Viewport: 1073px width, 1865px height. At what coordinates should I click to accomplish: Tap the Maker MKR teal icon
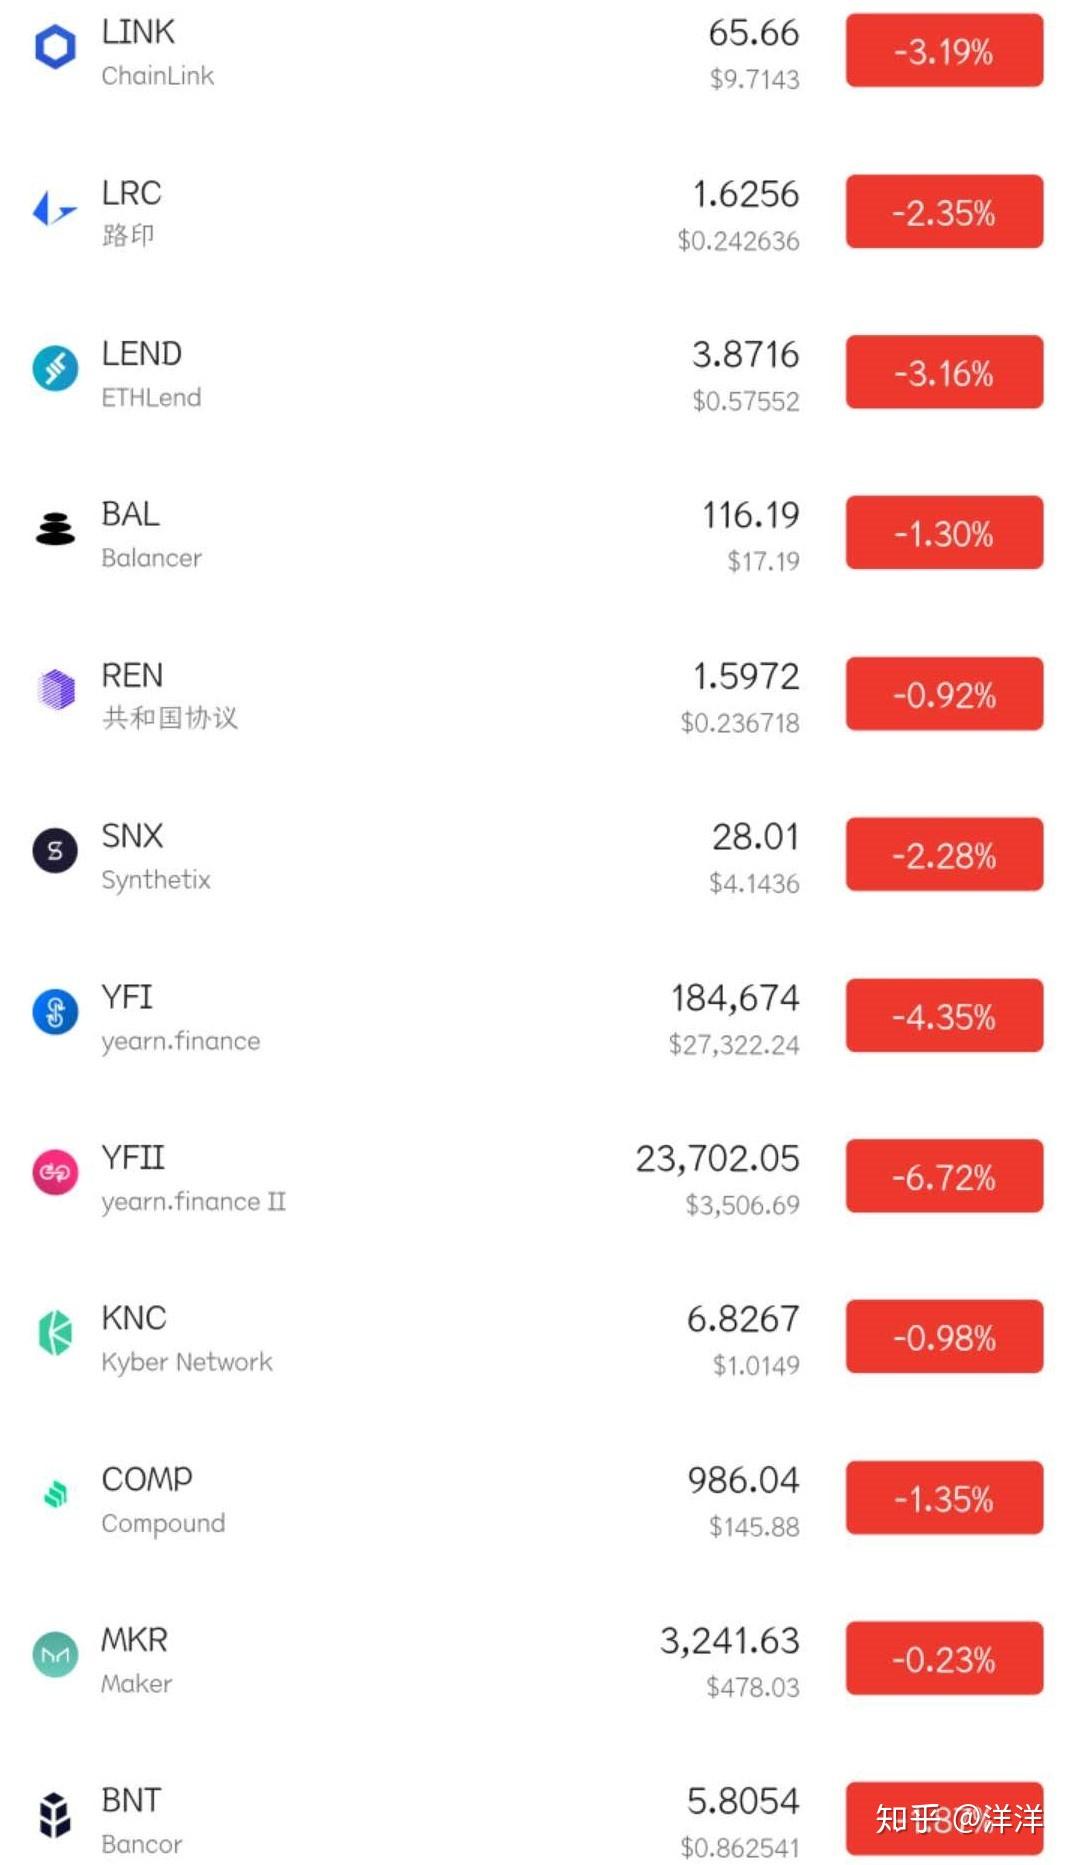point(55,1655)
